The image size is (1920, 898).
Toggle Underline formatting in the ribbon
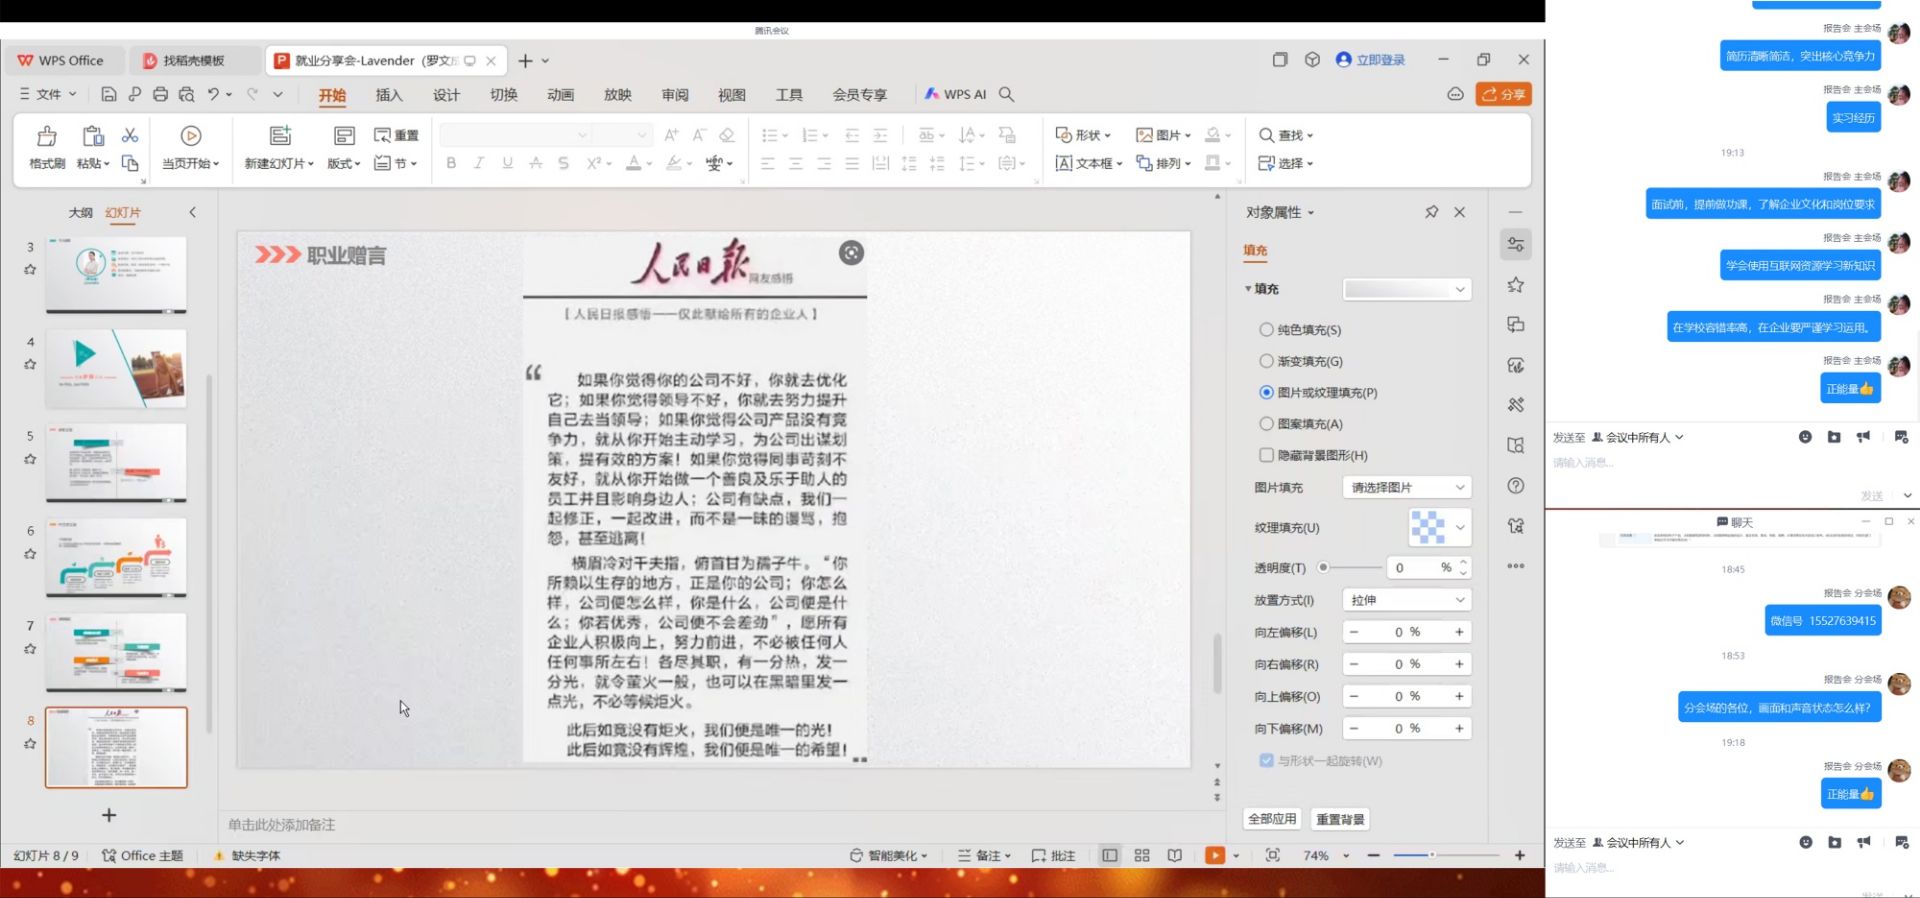[x=507, y=163]
